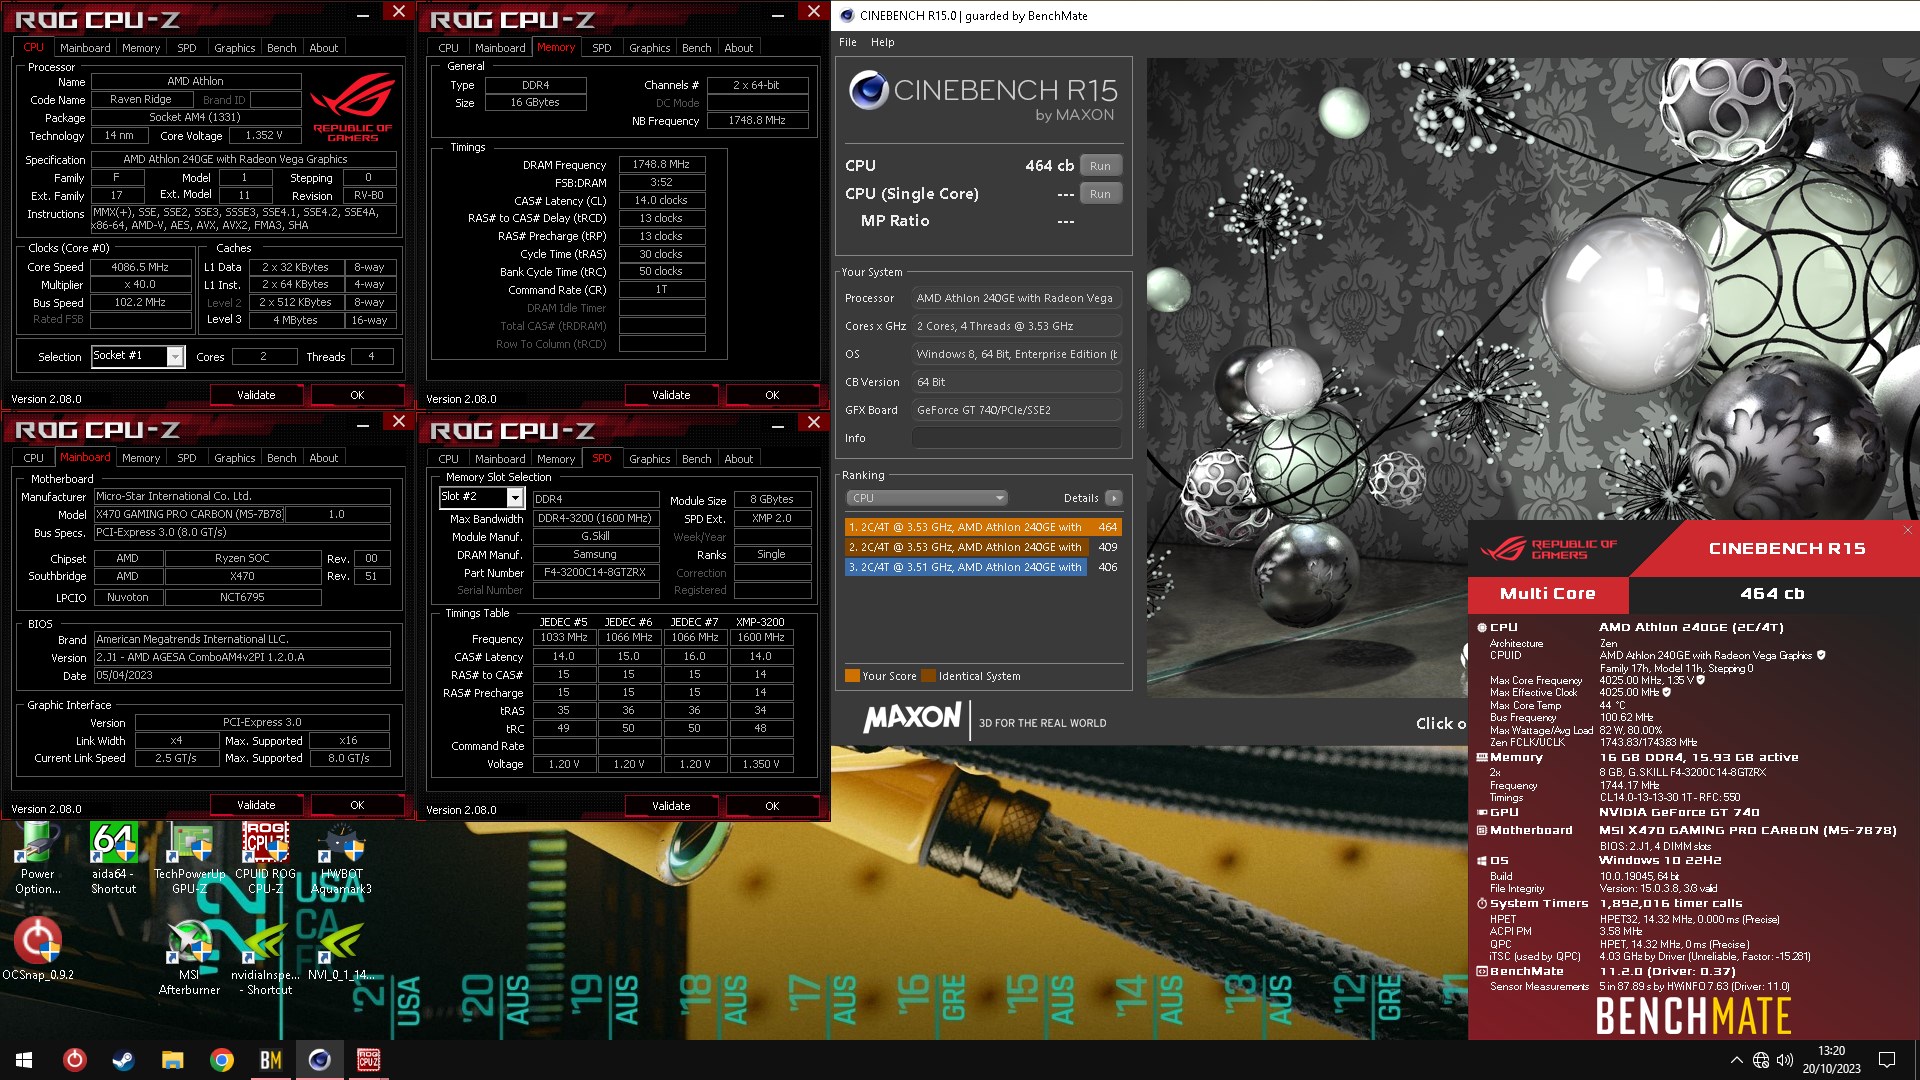This screenshot has width=1920, height=1080.
Task: Open Cinebench Help menu
Action: point(882,42)
